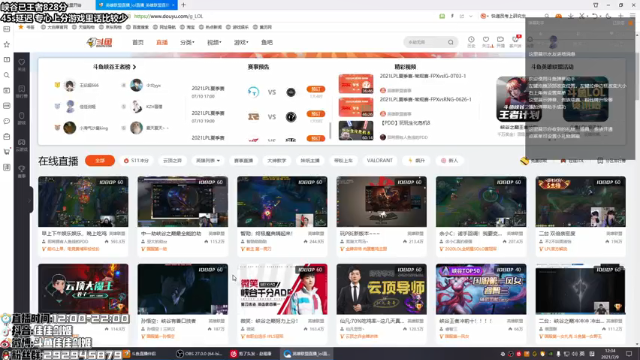Click the browser favorites star sidebar icon
Viewport: 640px width, 360px height.
tap(7, 44)
